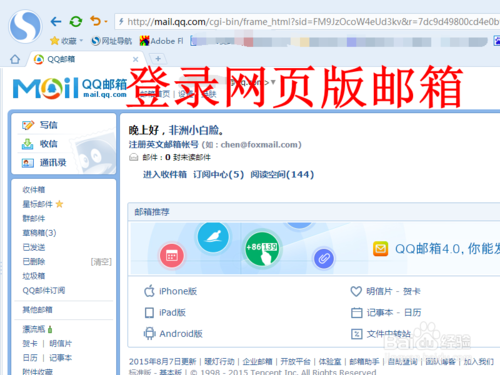Click 收信 to receive mail
Screen dimensions: 500x375
[x=49, y=144]
